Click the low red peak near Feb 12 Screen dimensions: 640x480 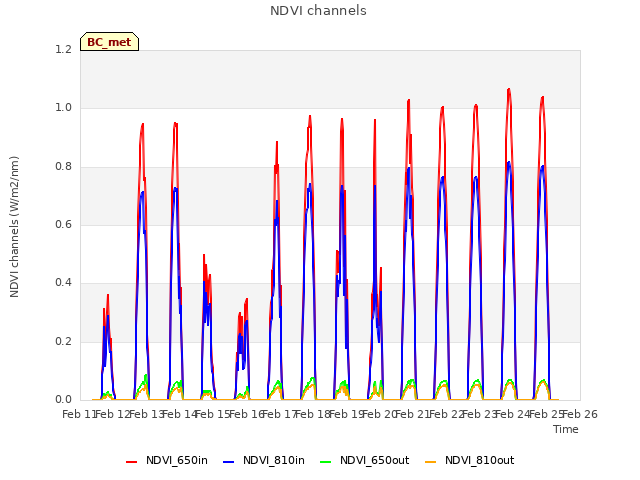pos(108,296)
